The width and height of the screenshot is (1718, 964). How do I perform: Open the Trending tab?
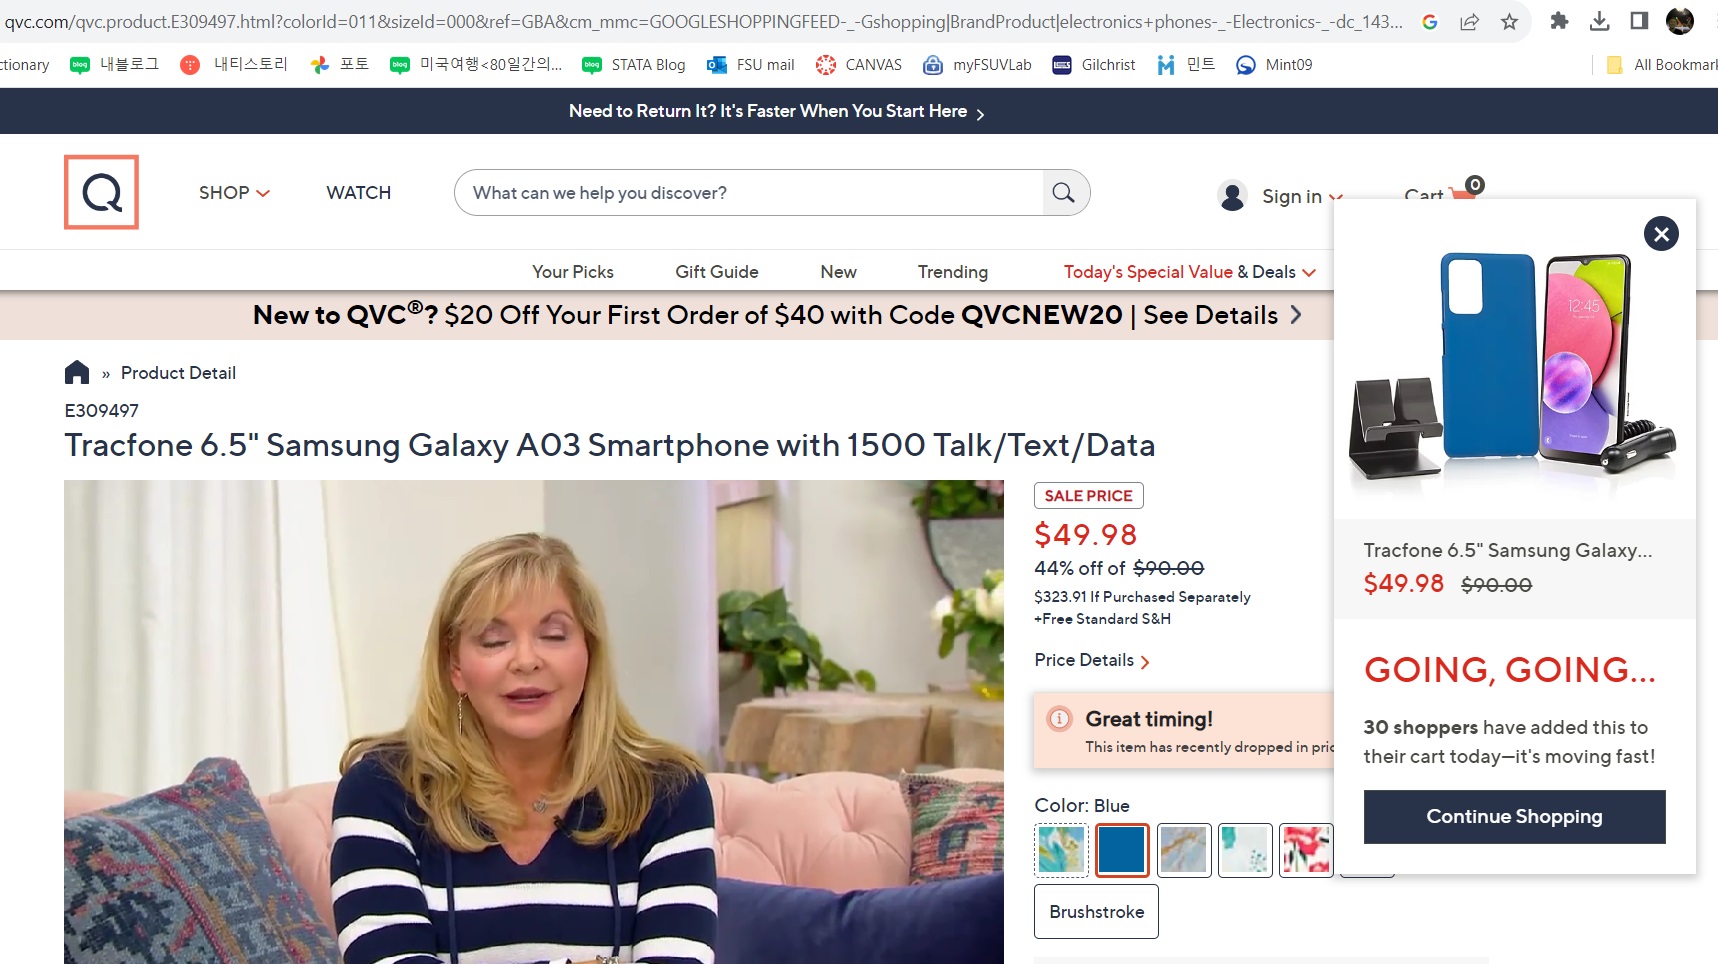(953, 272)
